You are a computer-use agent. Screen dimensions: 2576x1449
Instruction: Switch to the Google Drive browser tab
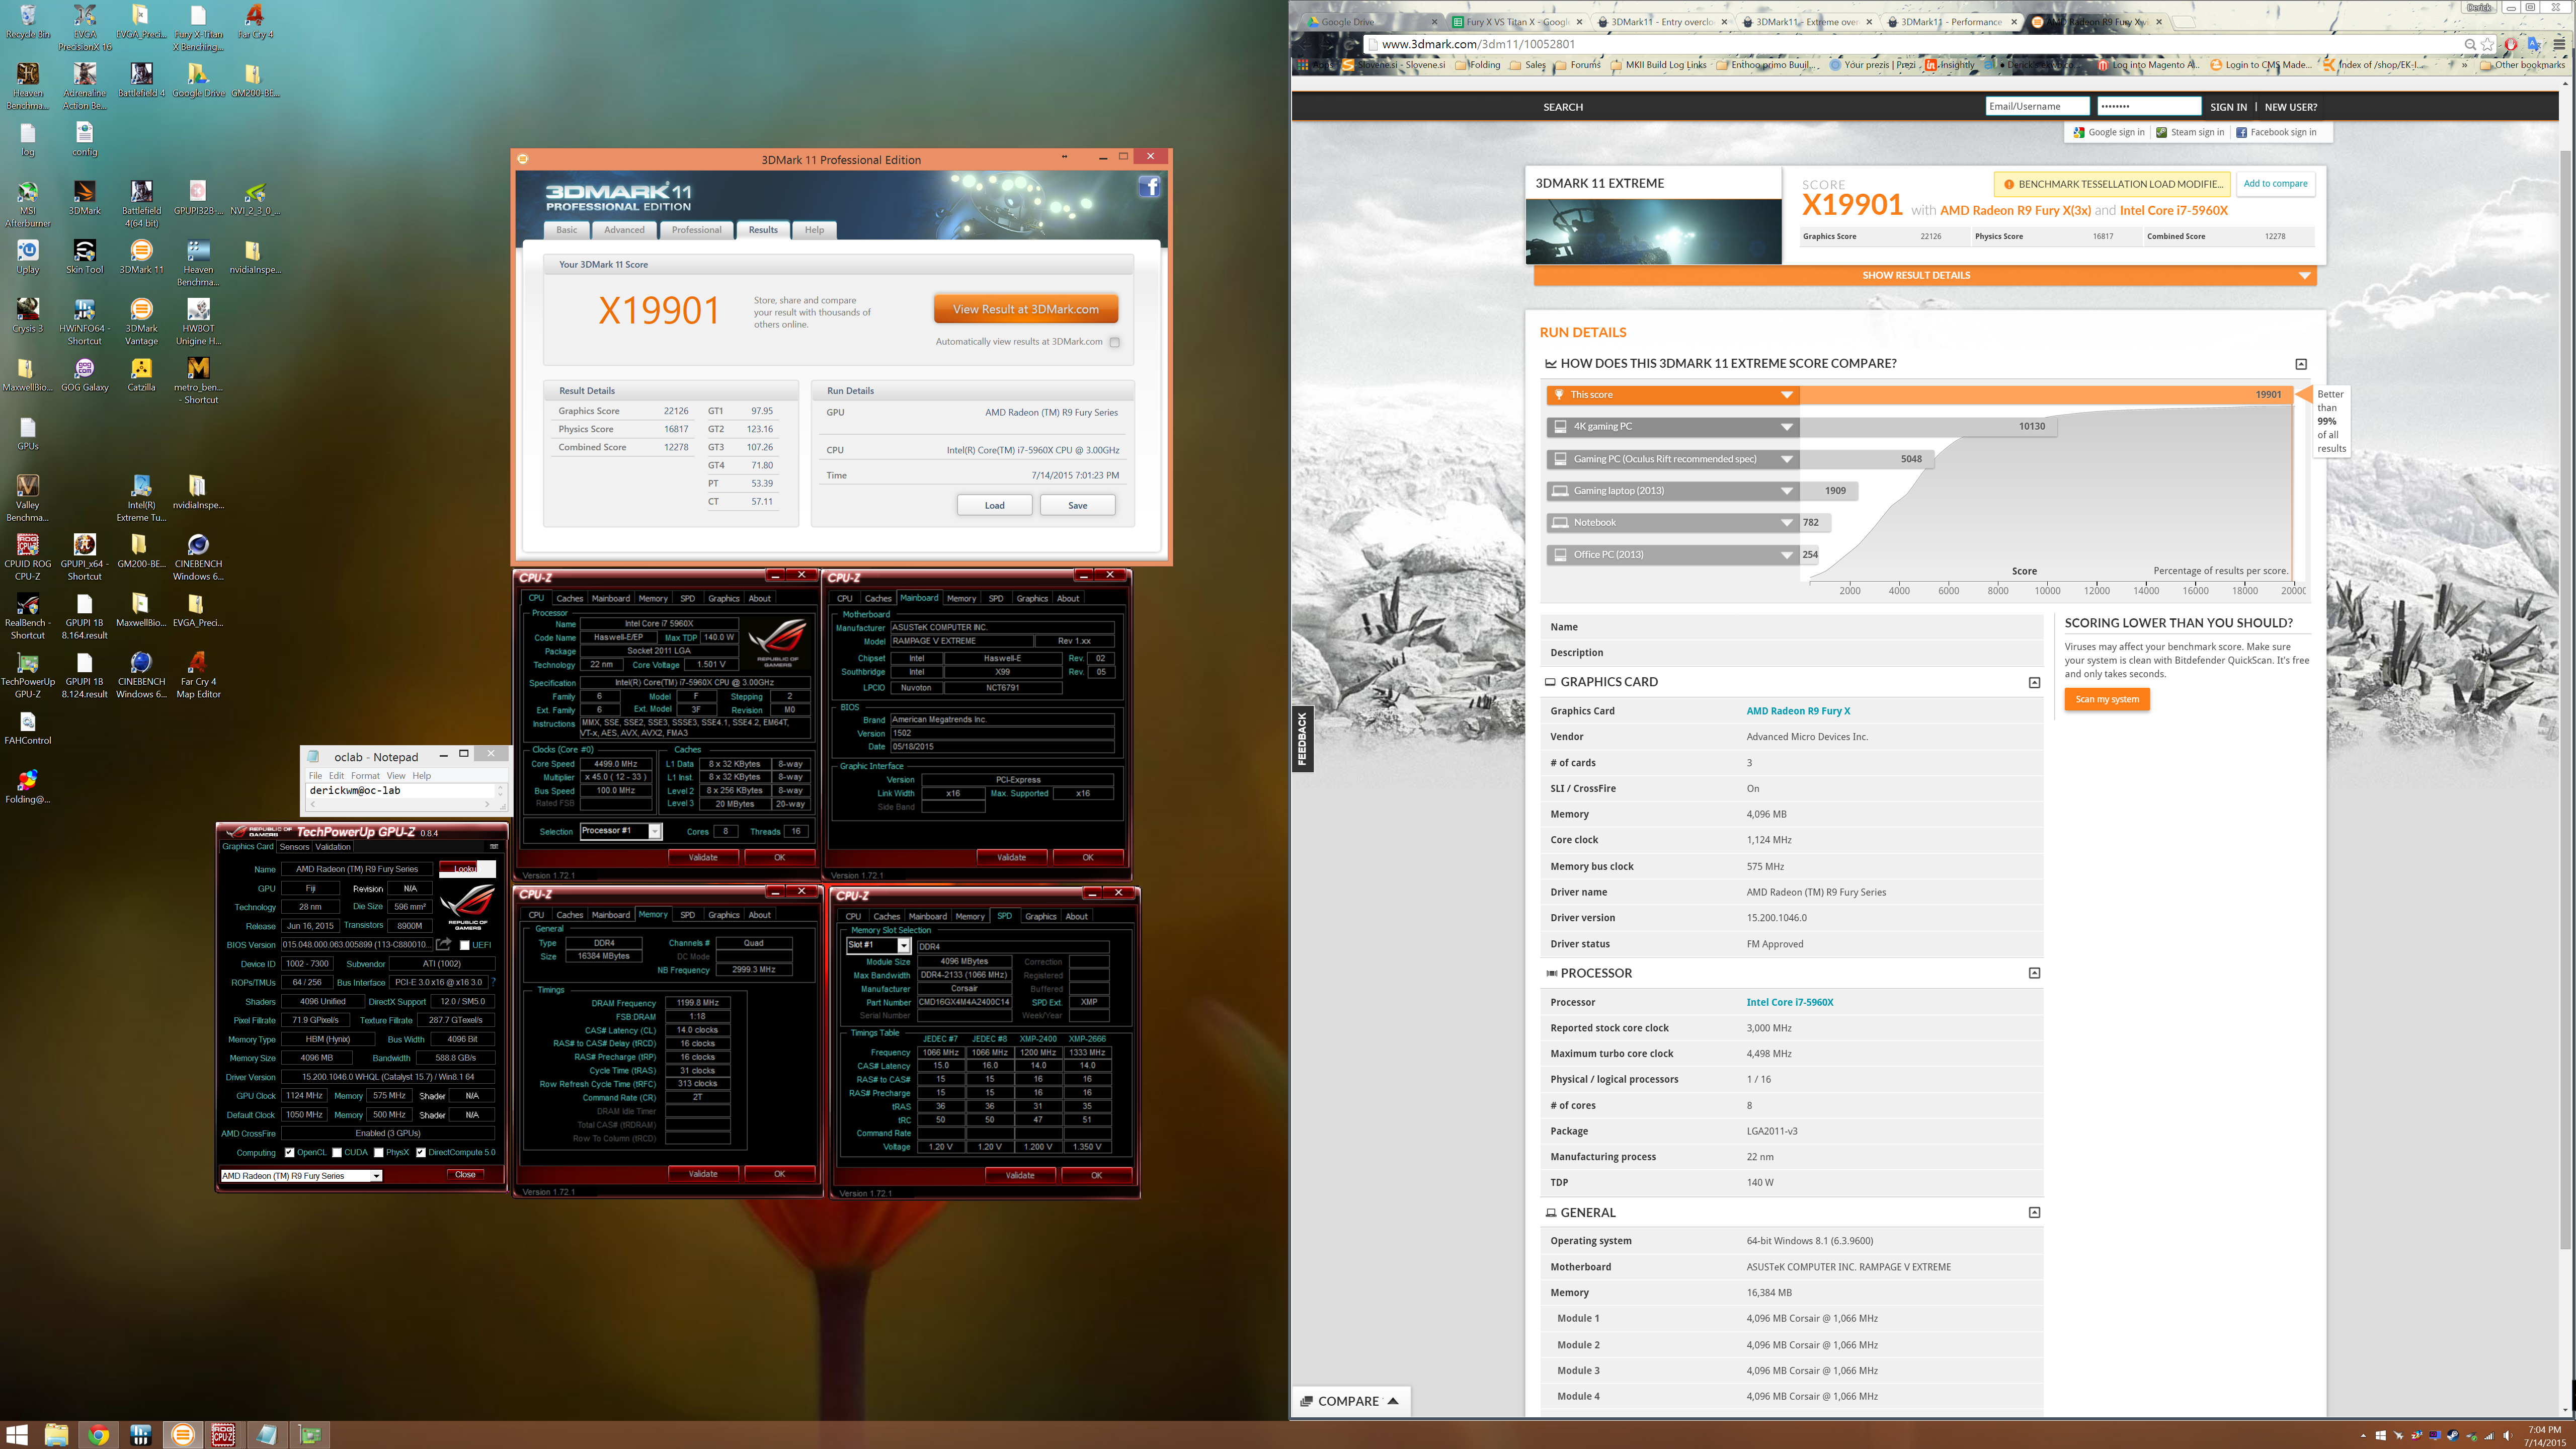(x=1371, y=21)
